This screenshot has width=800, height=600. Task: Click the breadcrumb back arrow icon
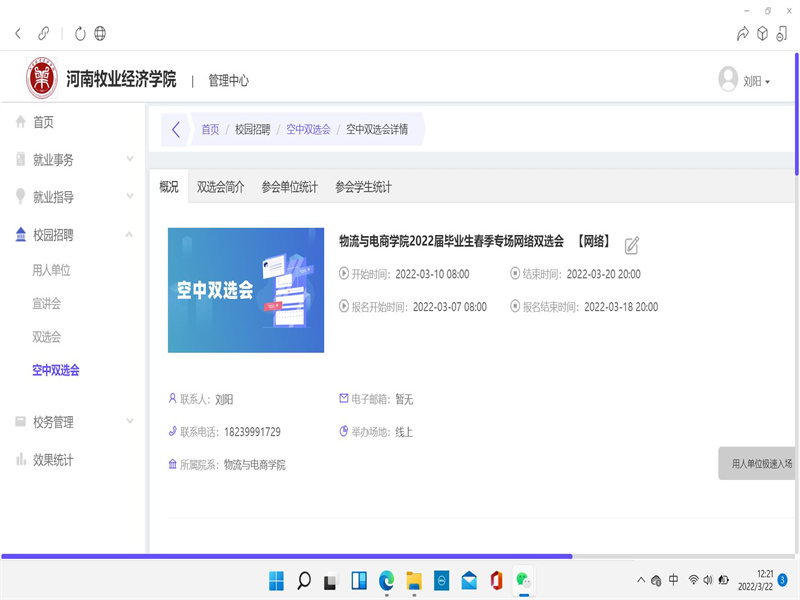[176, 129]
